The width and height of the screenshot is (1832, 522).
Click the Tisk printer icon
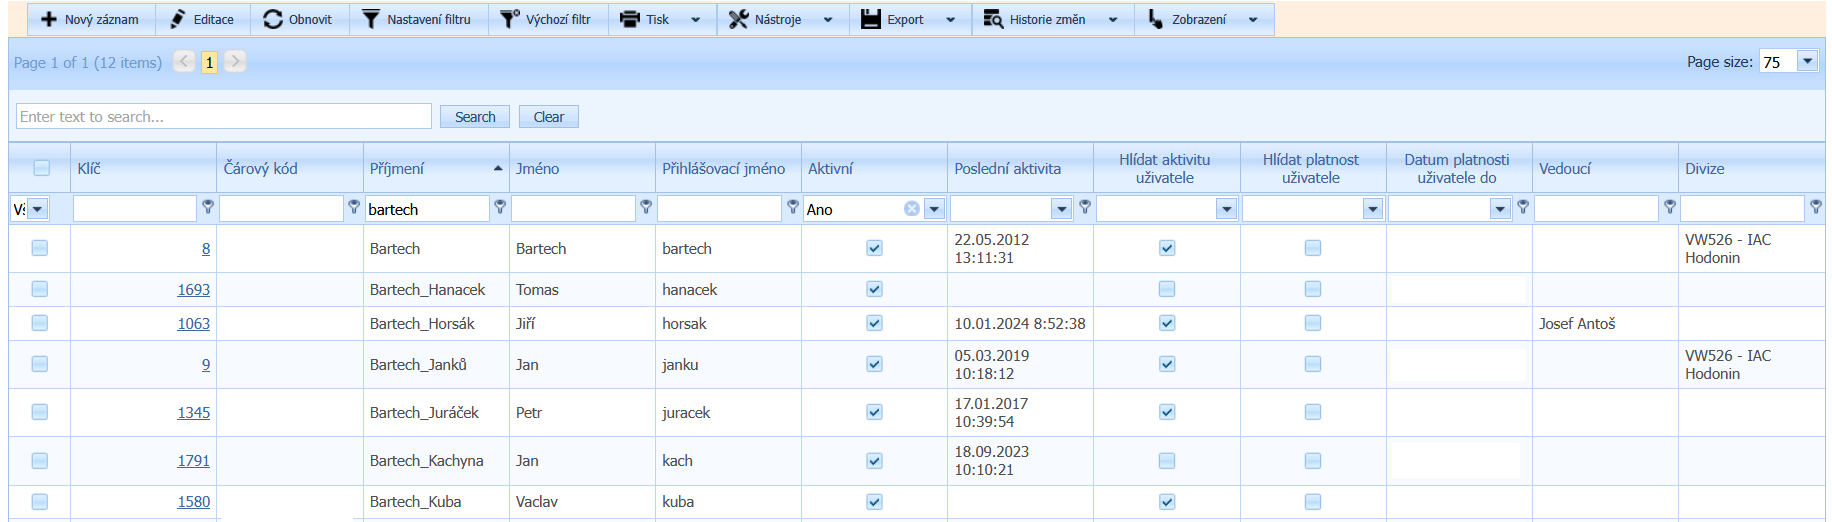click(629, 19)
